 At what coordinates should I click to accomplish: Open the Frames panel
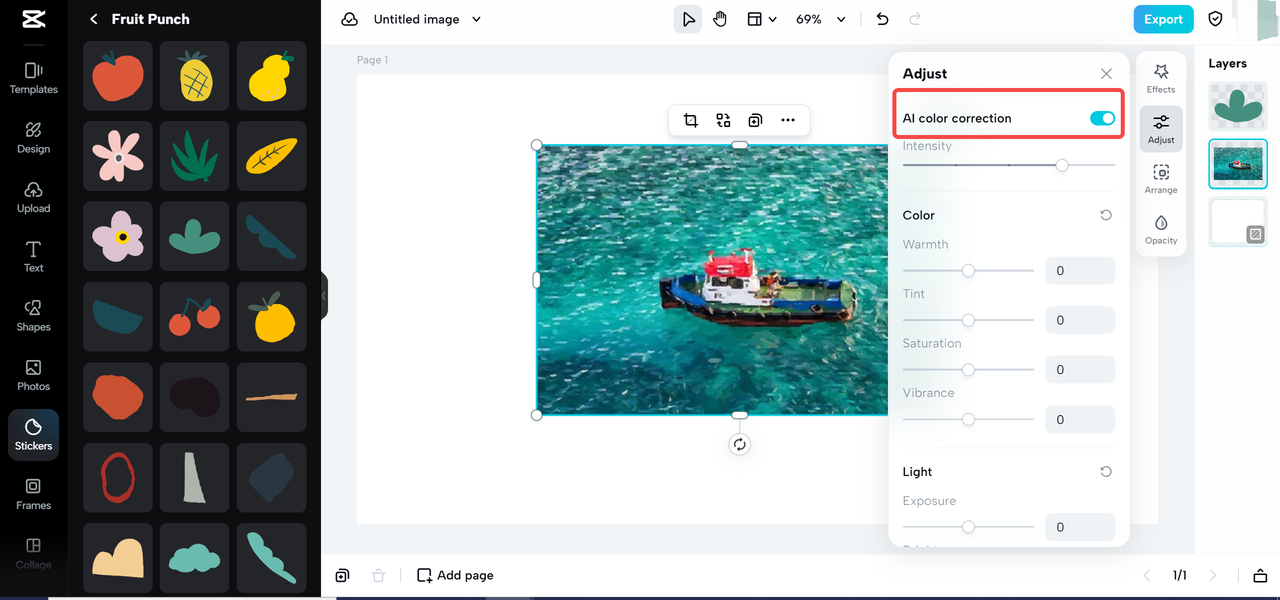coord(33,494)
